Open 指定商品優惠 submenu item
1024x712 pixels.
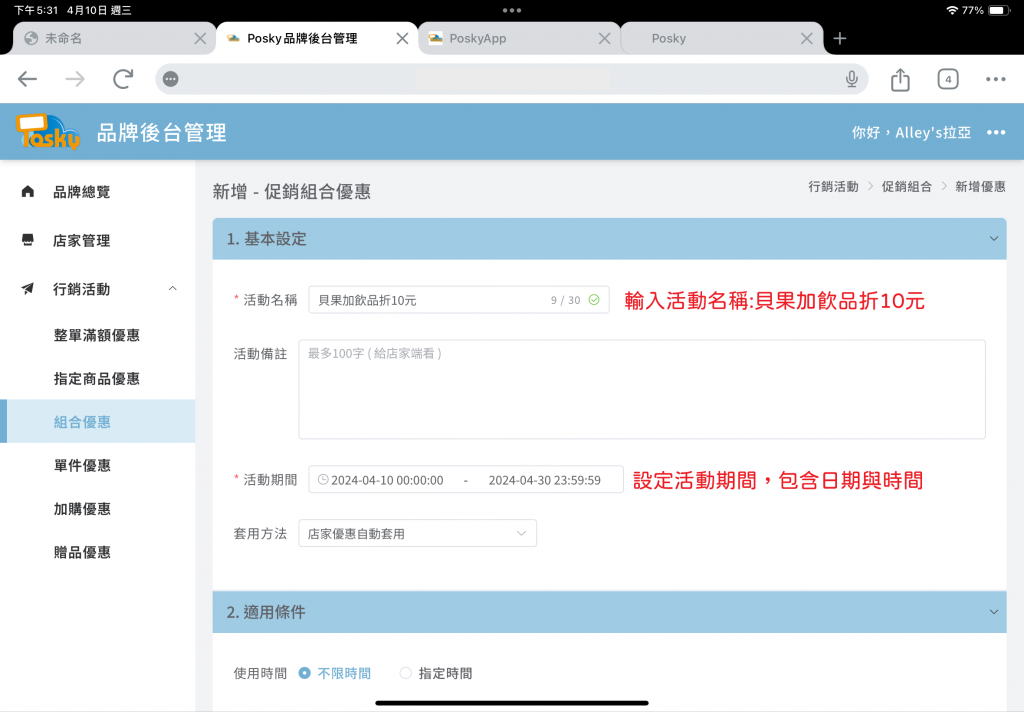97,378
